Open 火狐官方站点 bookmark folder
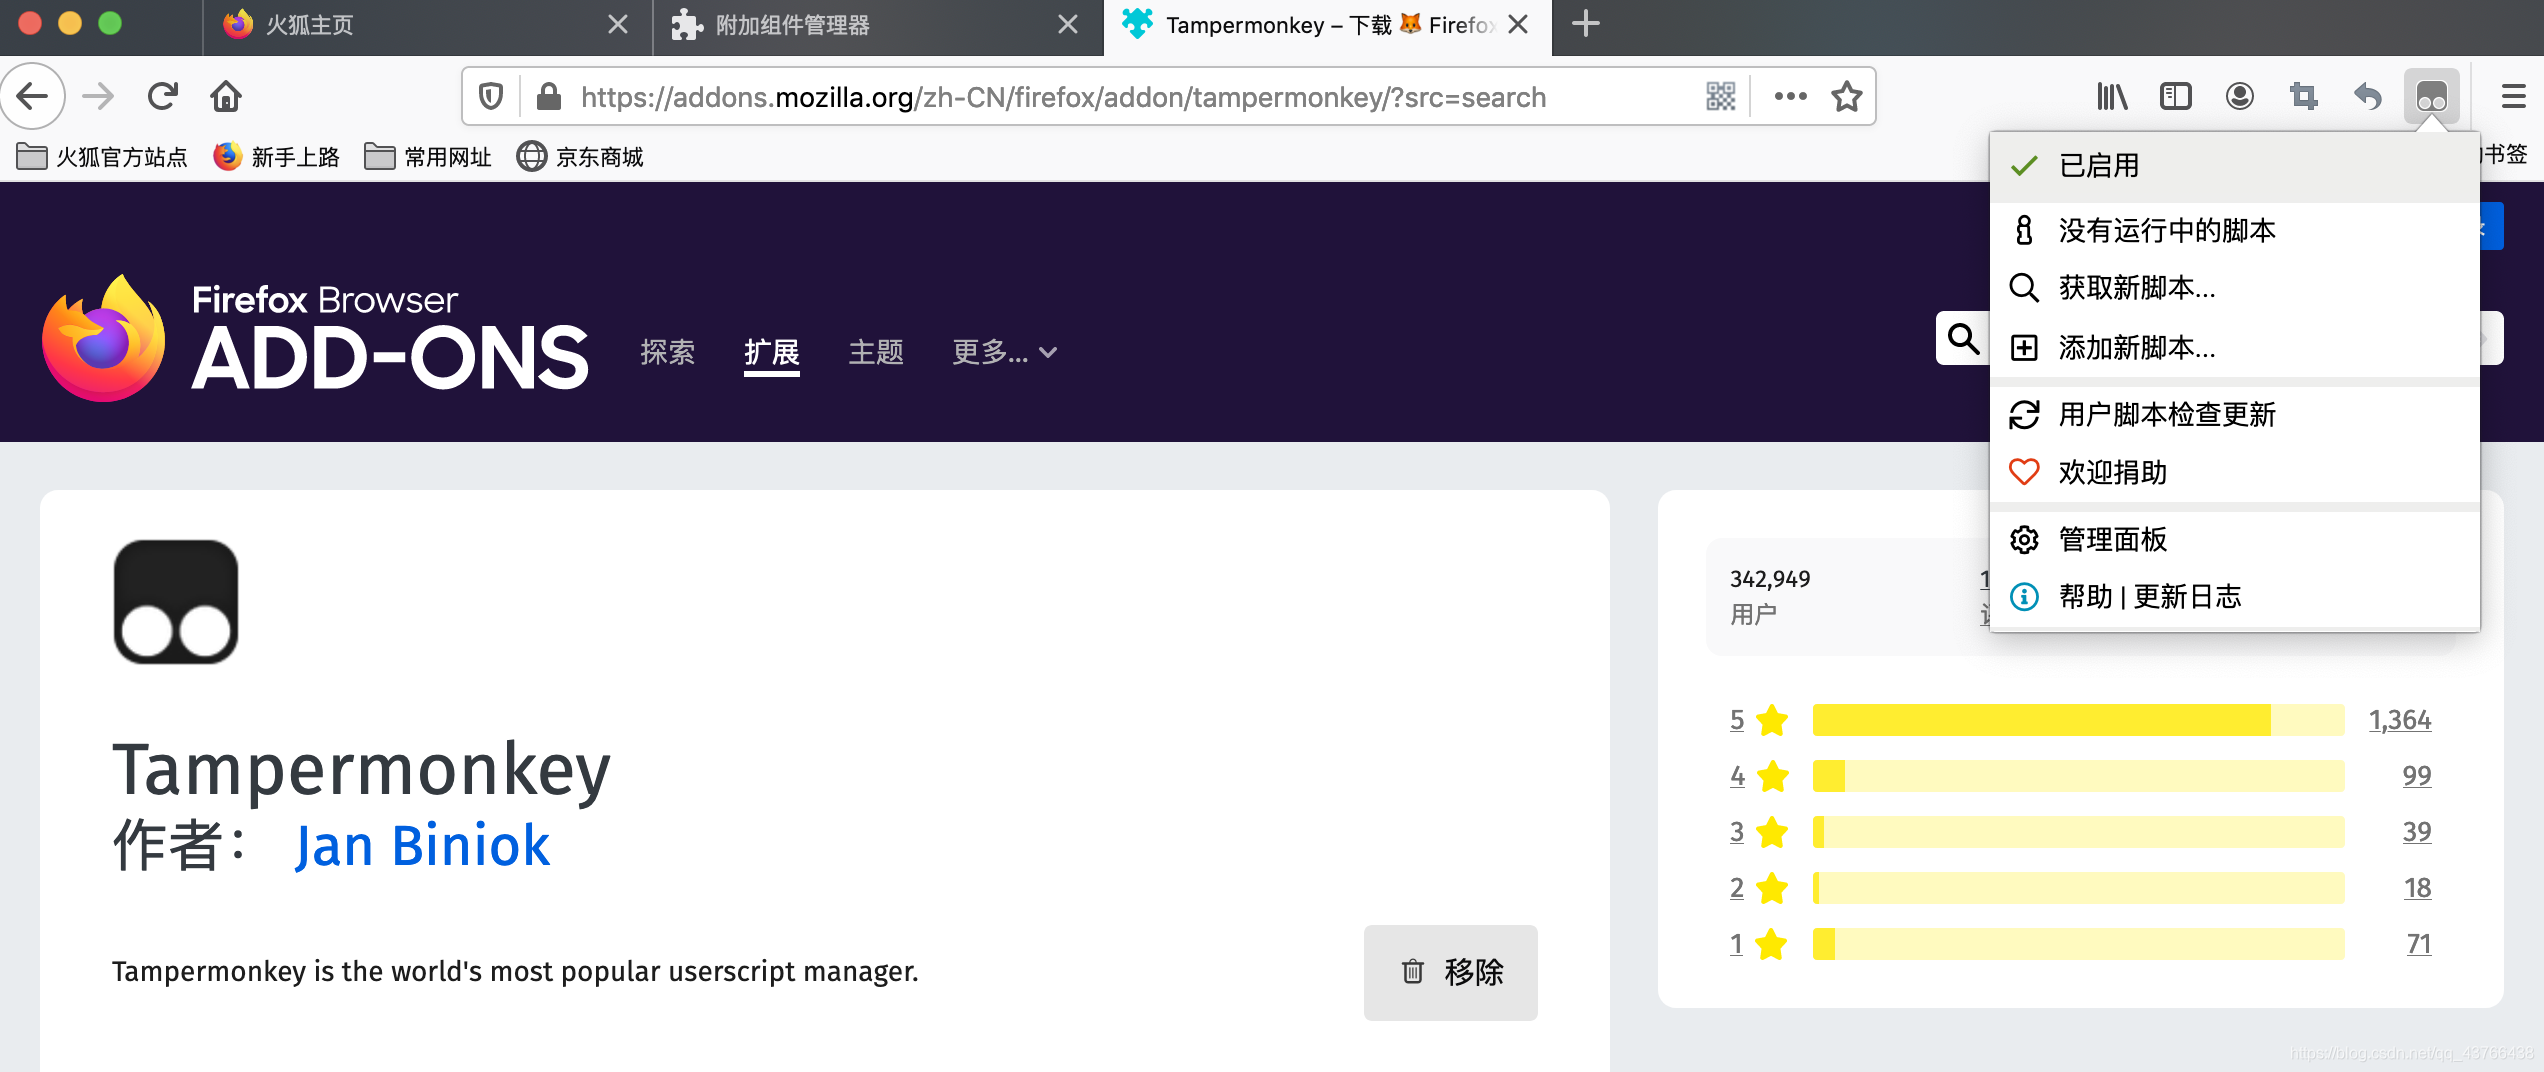Screen dimensions: 2544x1072 pos(102,157)
